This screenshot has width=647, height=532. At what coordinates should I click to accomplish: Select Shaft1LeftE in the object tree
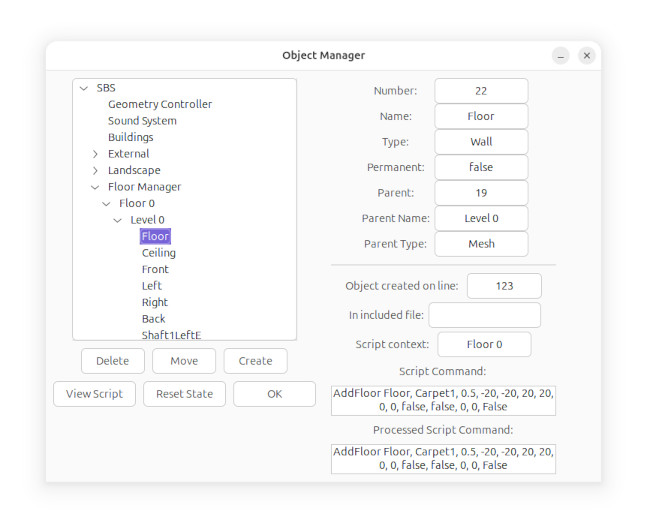click(x=171, y=335)
